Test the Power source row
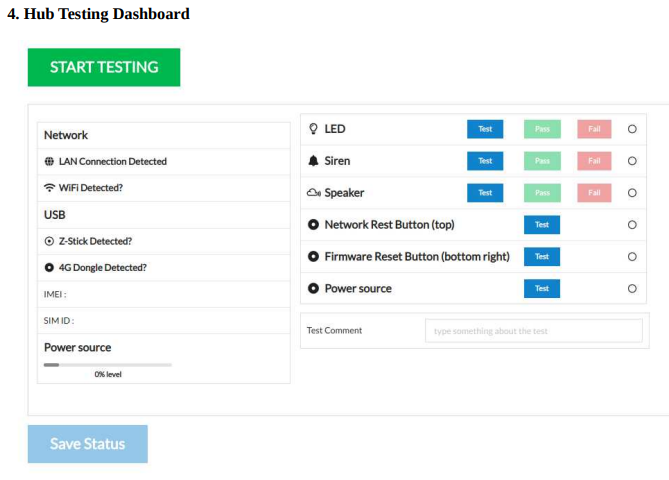Screen dimensions: 669x480 (542, 288)
